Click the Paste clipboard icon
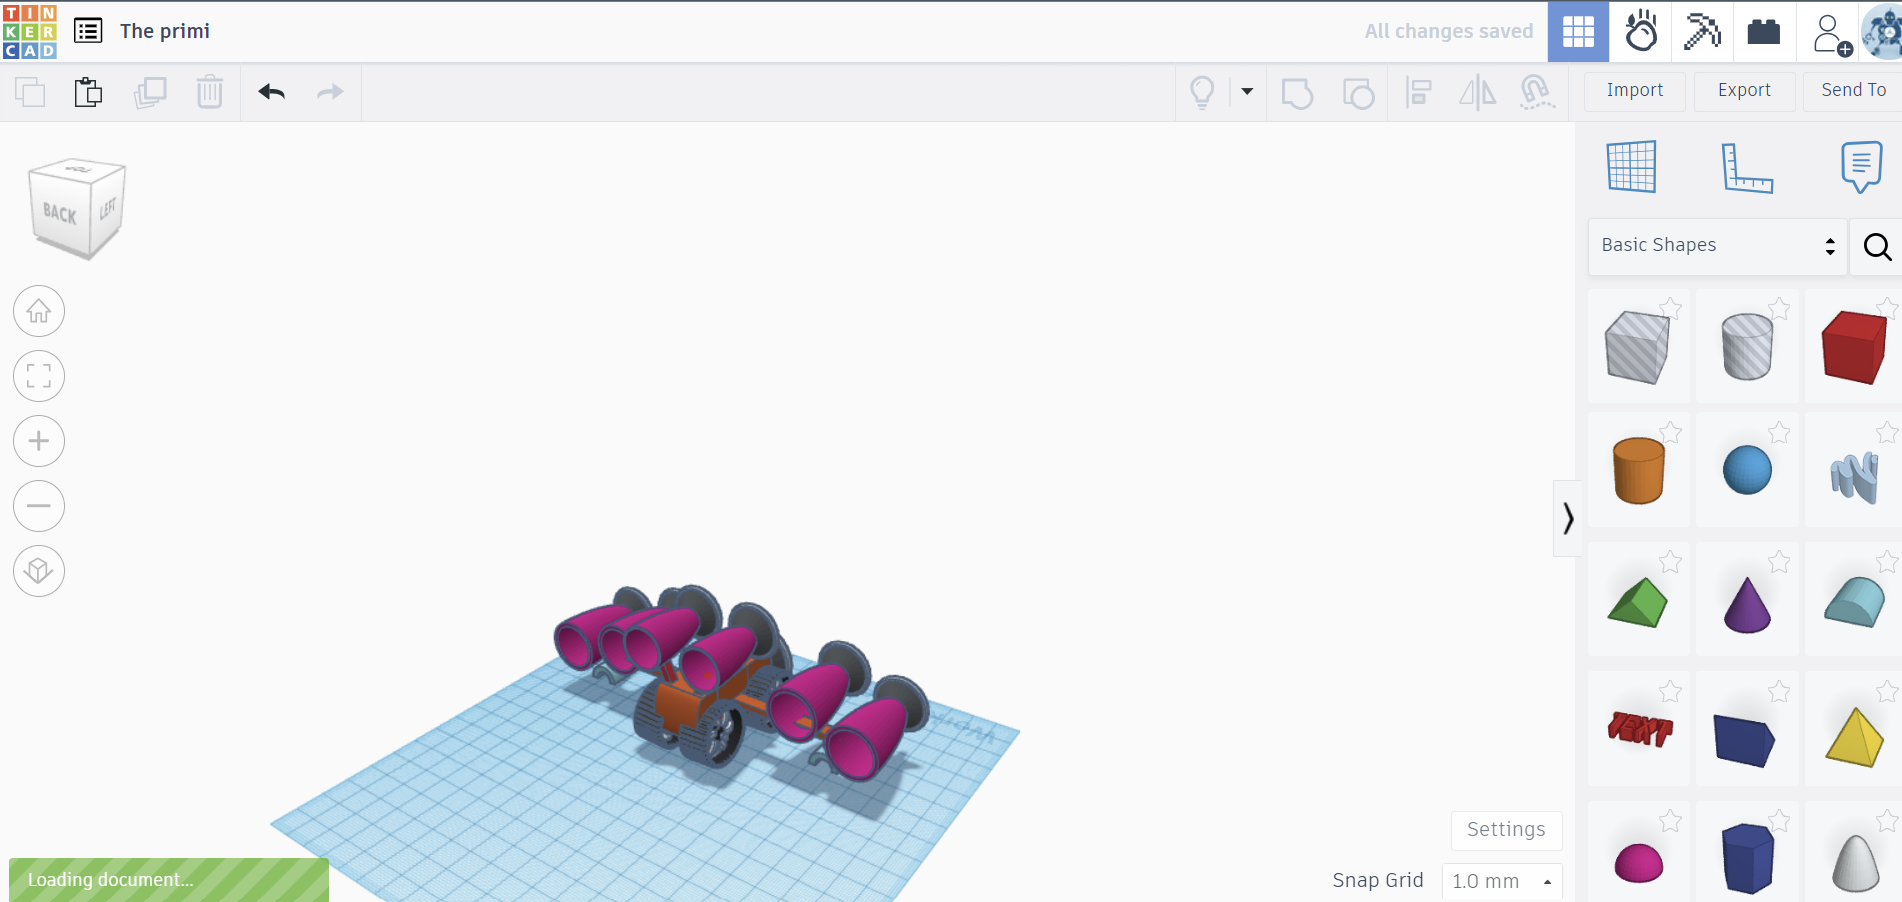The width and height of the screenshot is (1902, 902). coord(88,92)
